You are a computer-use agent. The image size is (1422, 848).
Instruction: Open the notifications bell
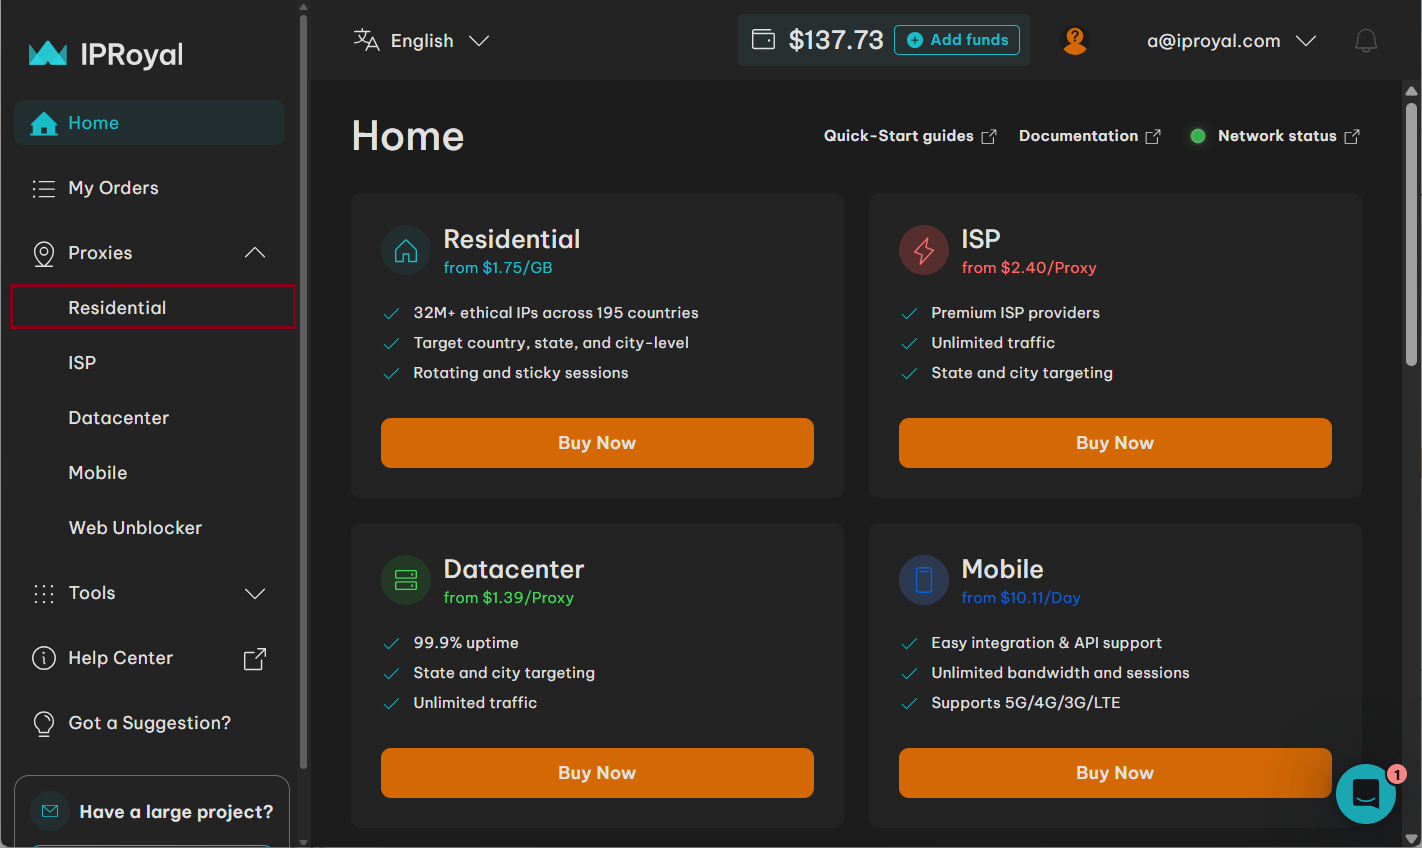(1365, 41)
